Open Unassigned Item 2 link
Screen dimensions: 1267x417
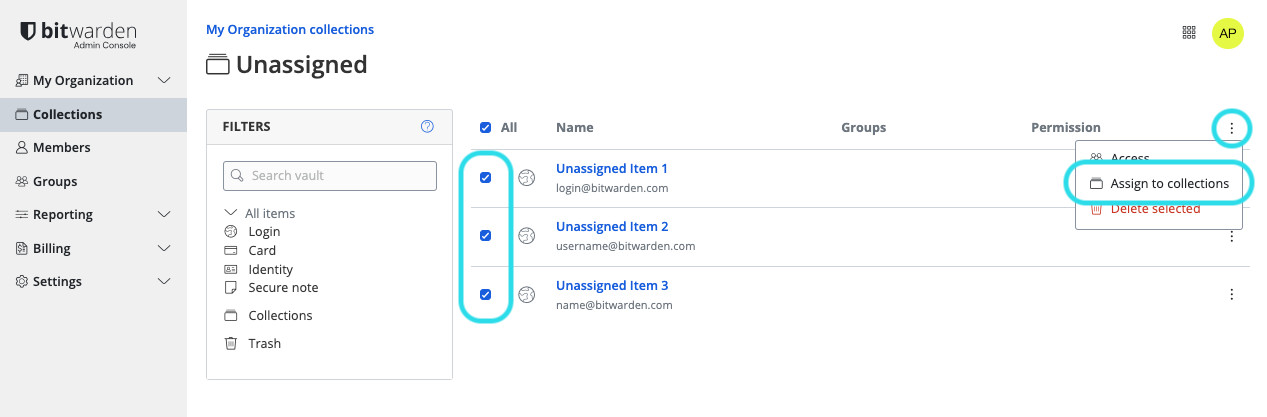[612, 227]
